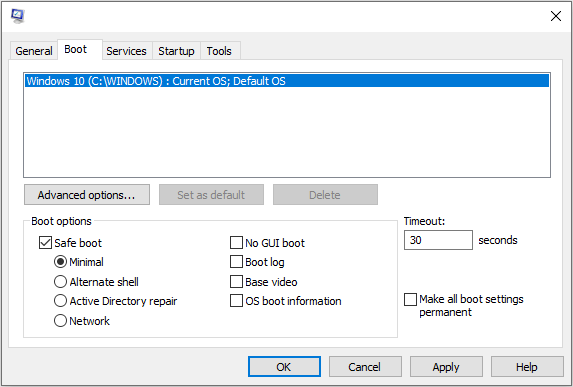573x387 pixels.
Task: Close the System Configuration dialog
Action: [x=556, y=16]
